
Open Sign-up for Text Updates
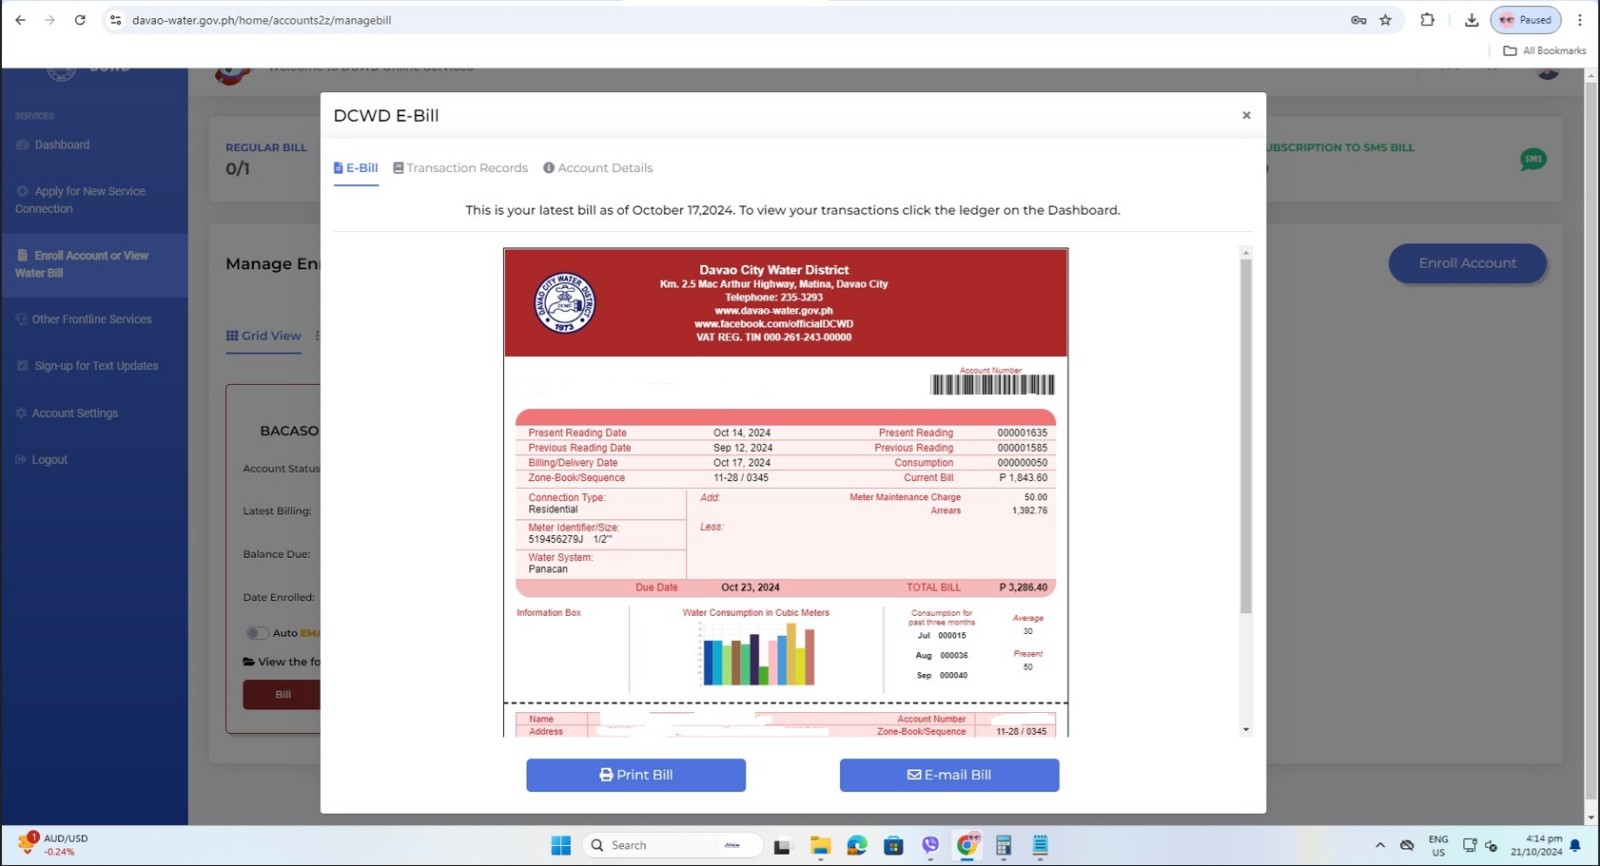point(87,366)
